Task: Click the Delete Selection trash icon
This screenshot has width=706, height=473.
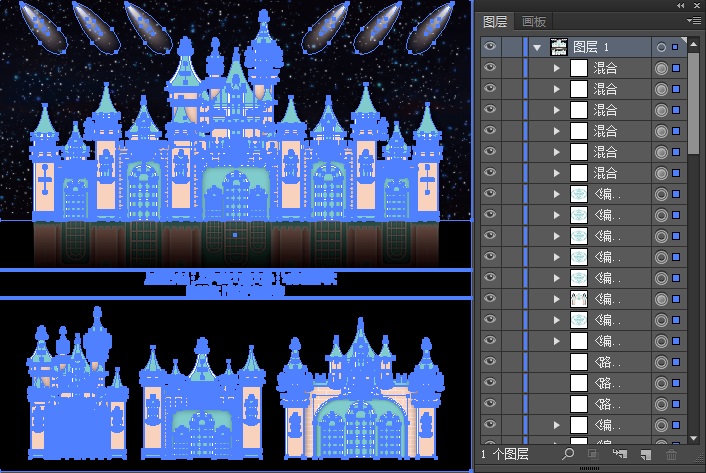Action: [671, 455]
